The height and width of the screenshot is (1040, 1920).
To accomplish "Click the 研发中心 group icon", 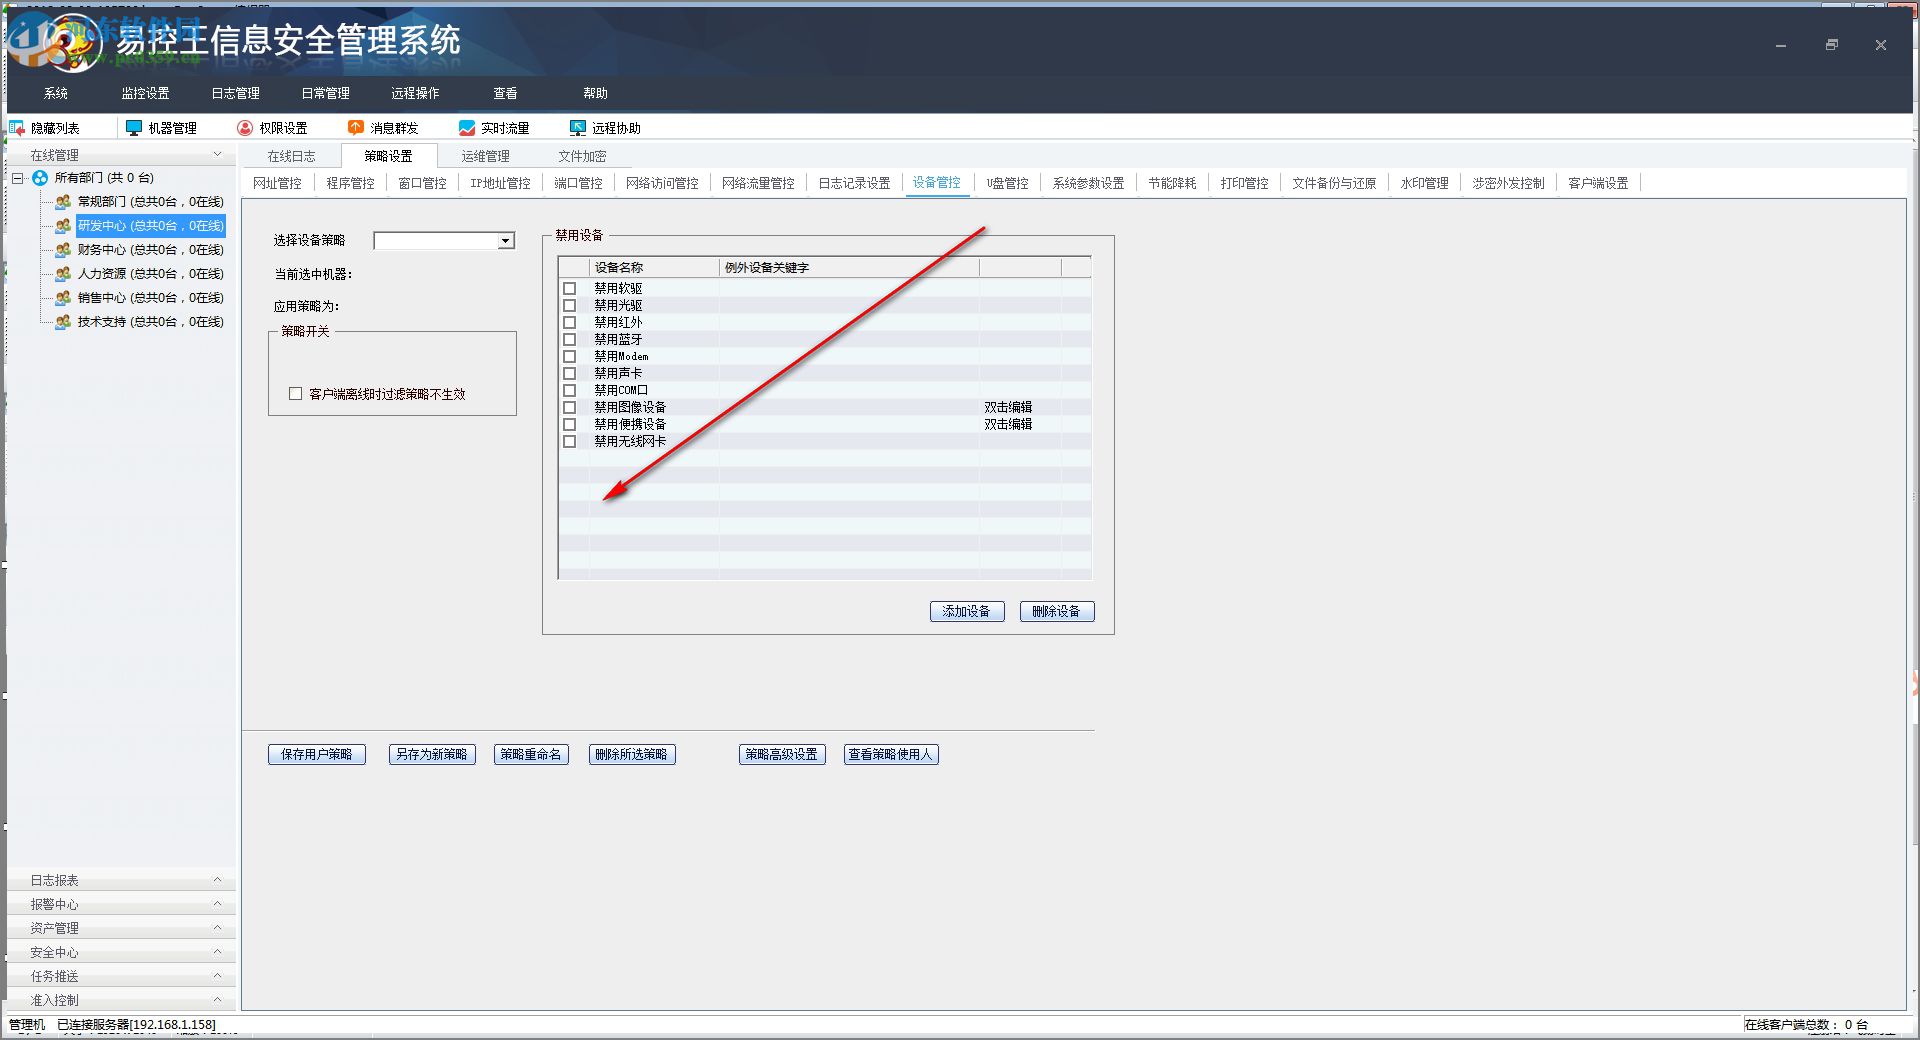I will (x=63, y=226).
